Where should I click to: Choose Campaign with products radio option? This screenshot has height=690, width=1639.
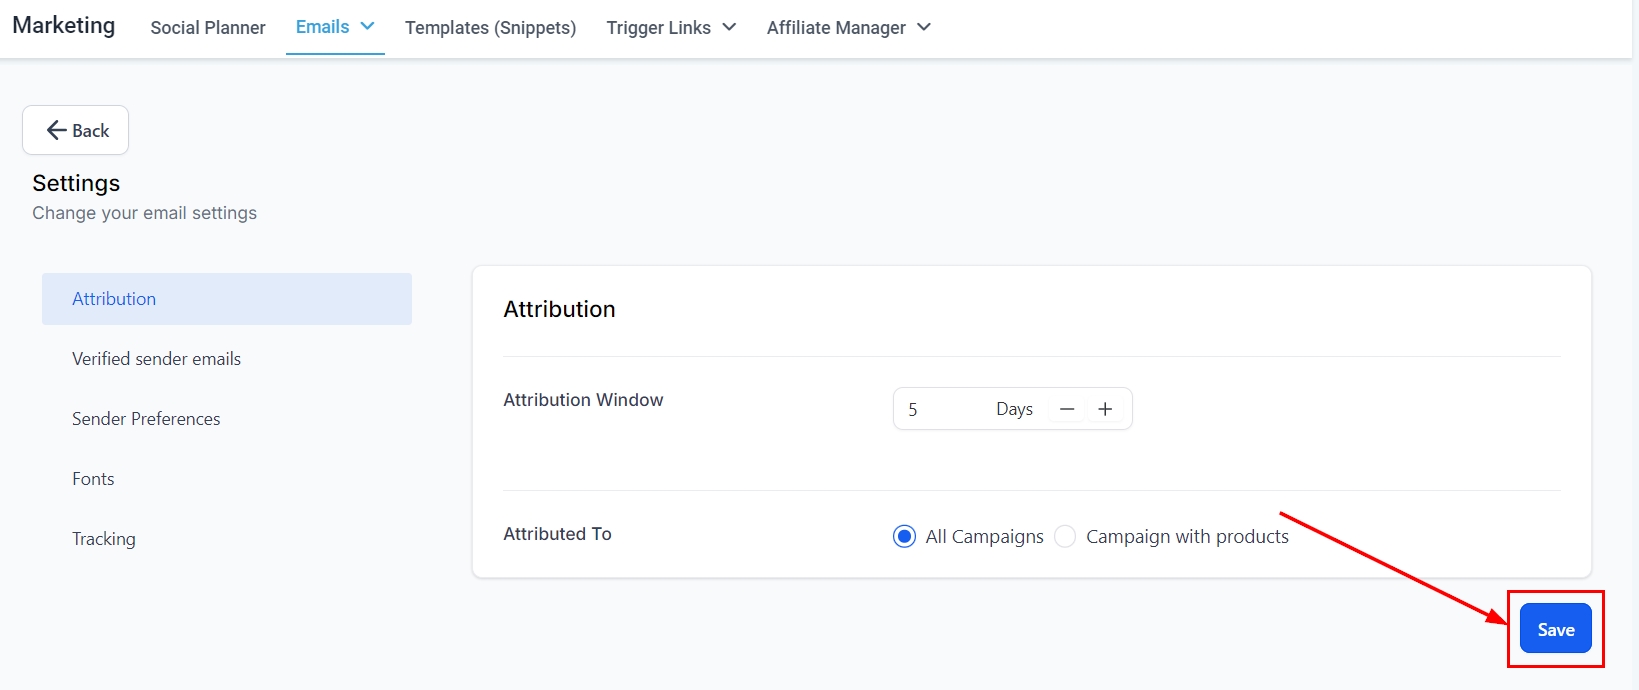click(1066, 537)
